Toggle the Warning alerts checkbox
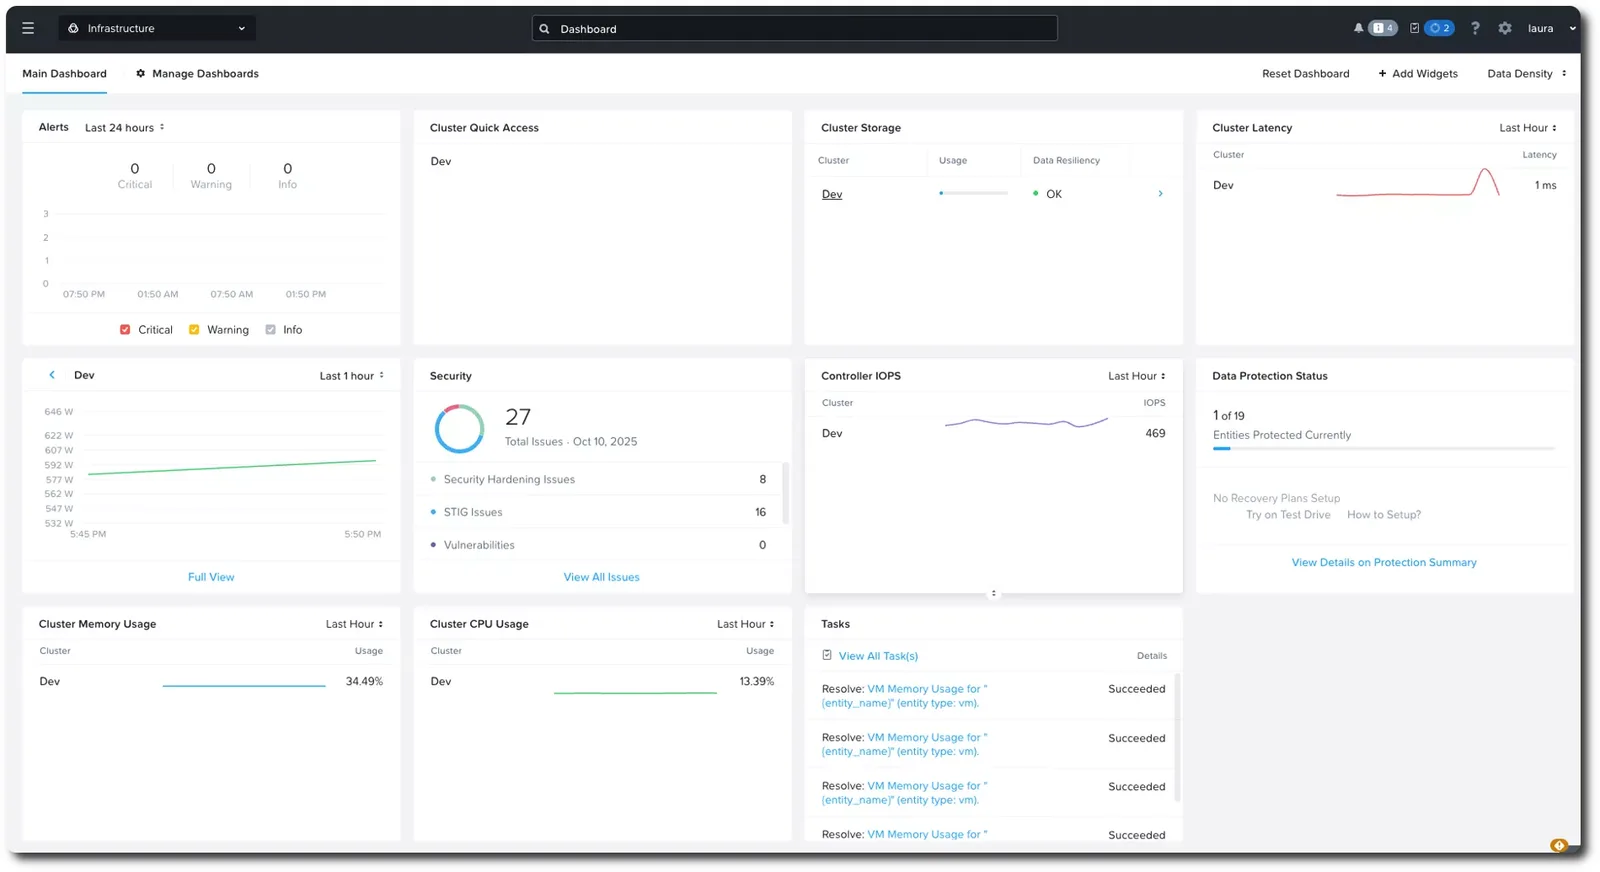Viewport: 1600px width, 872px height. pyautogui.click(x=194, y=329)
